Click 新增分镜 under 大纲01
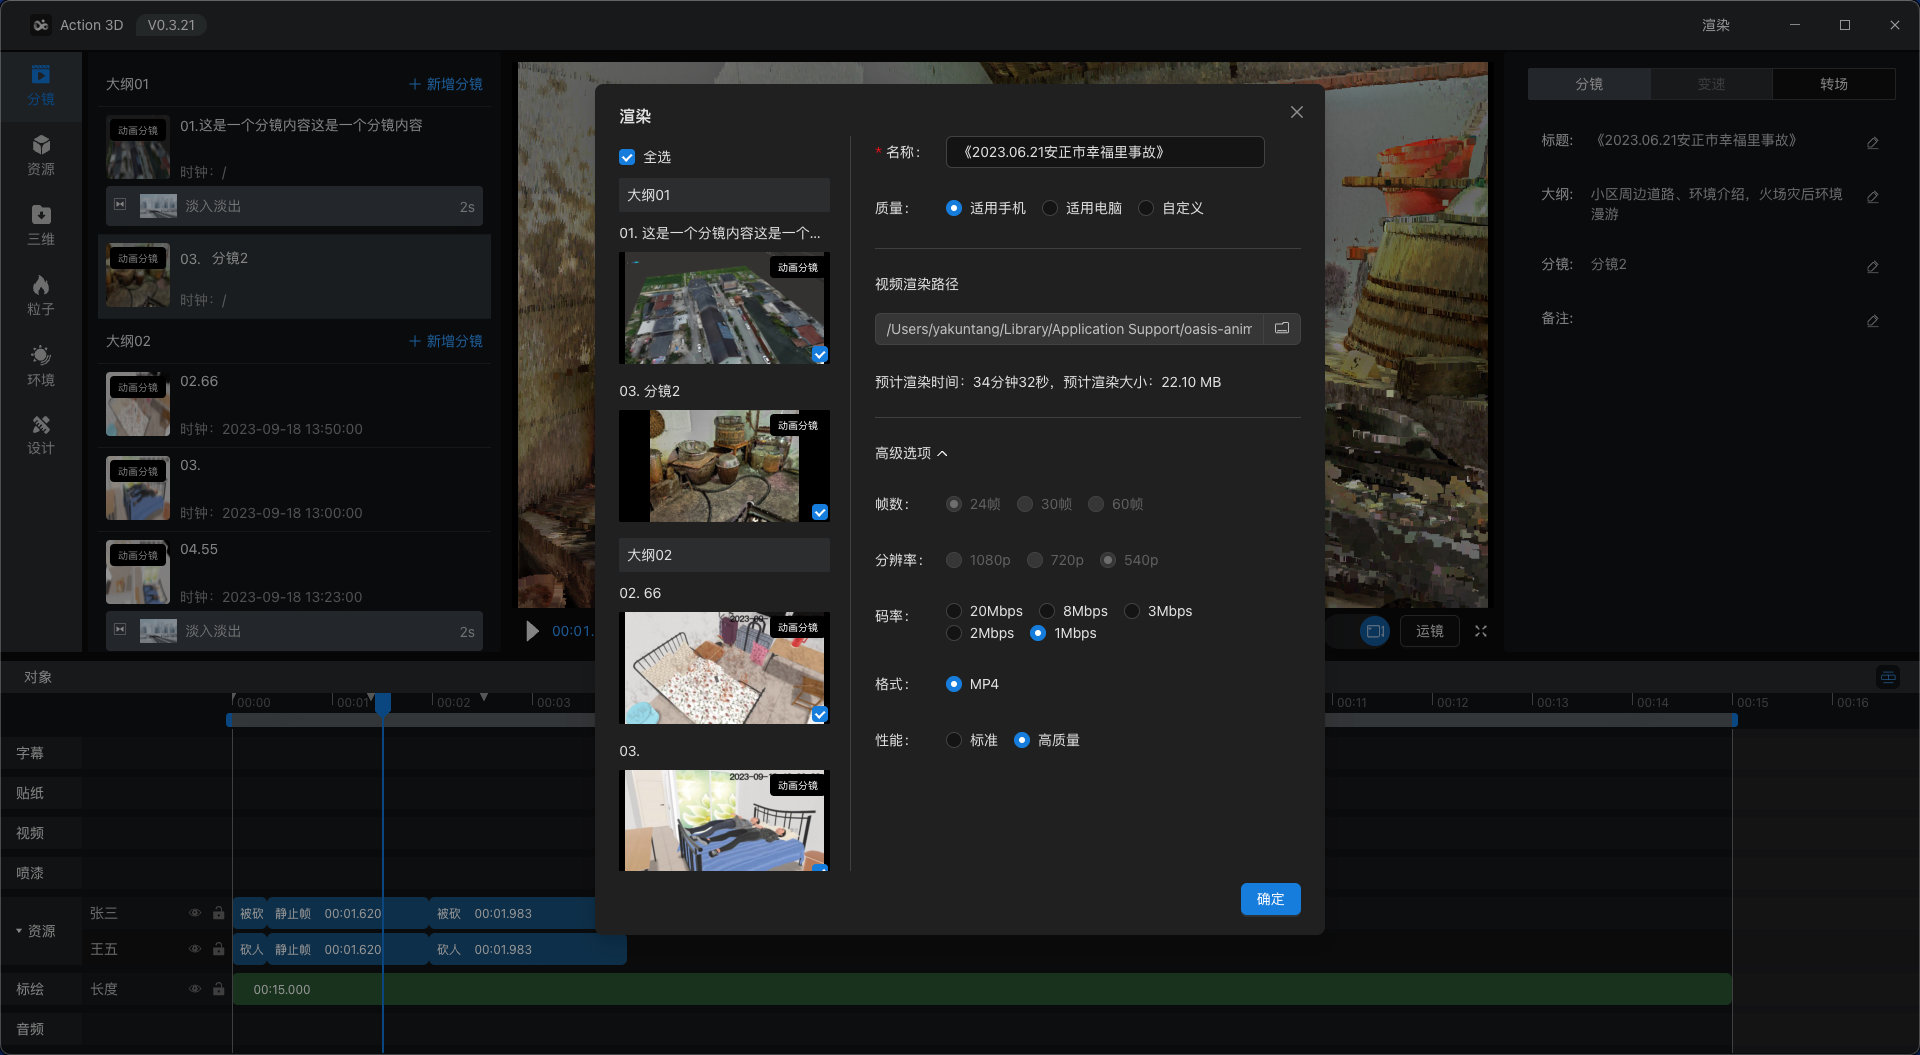Image resolution: width=1920 pixels, height=1055 pixels. click(446, 84)
